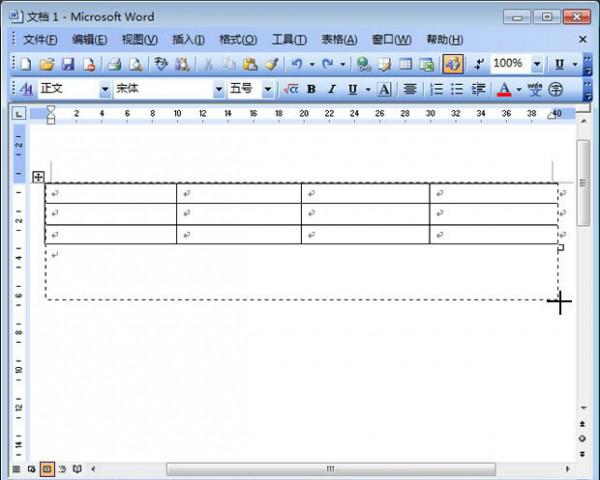Click the Insert Table icon
The height and width of the screenshot is (480, 600).
tap(406, 64)
